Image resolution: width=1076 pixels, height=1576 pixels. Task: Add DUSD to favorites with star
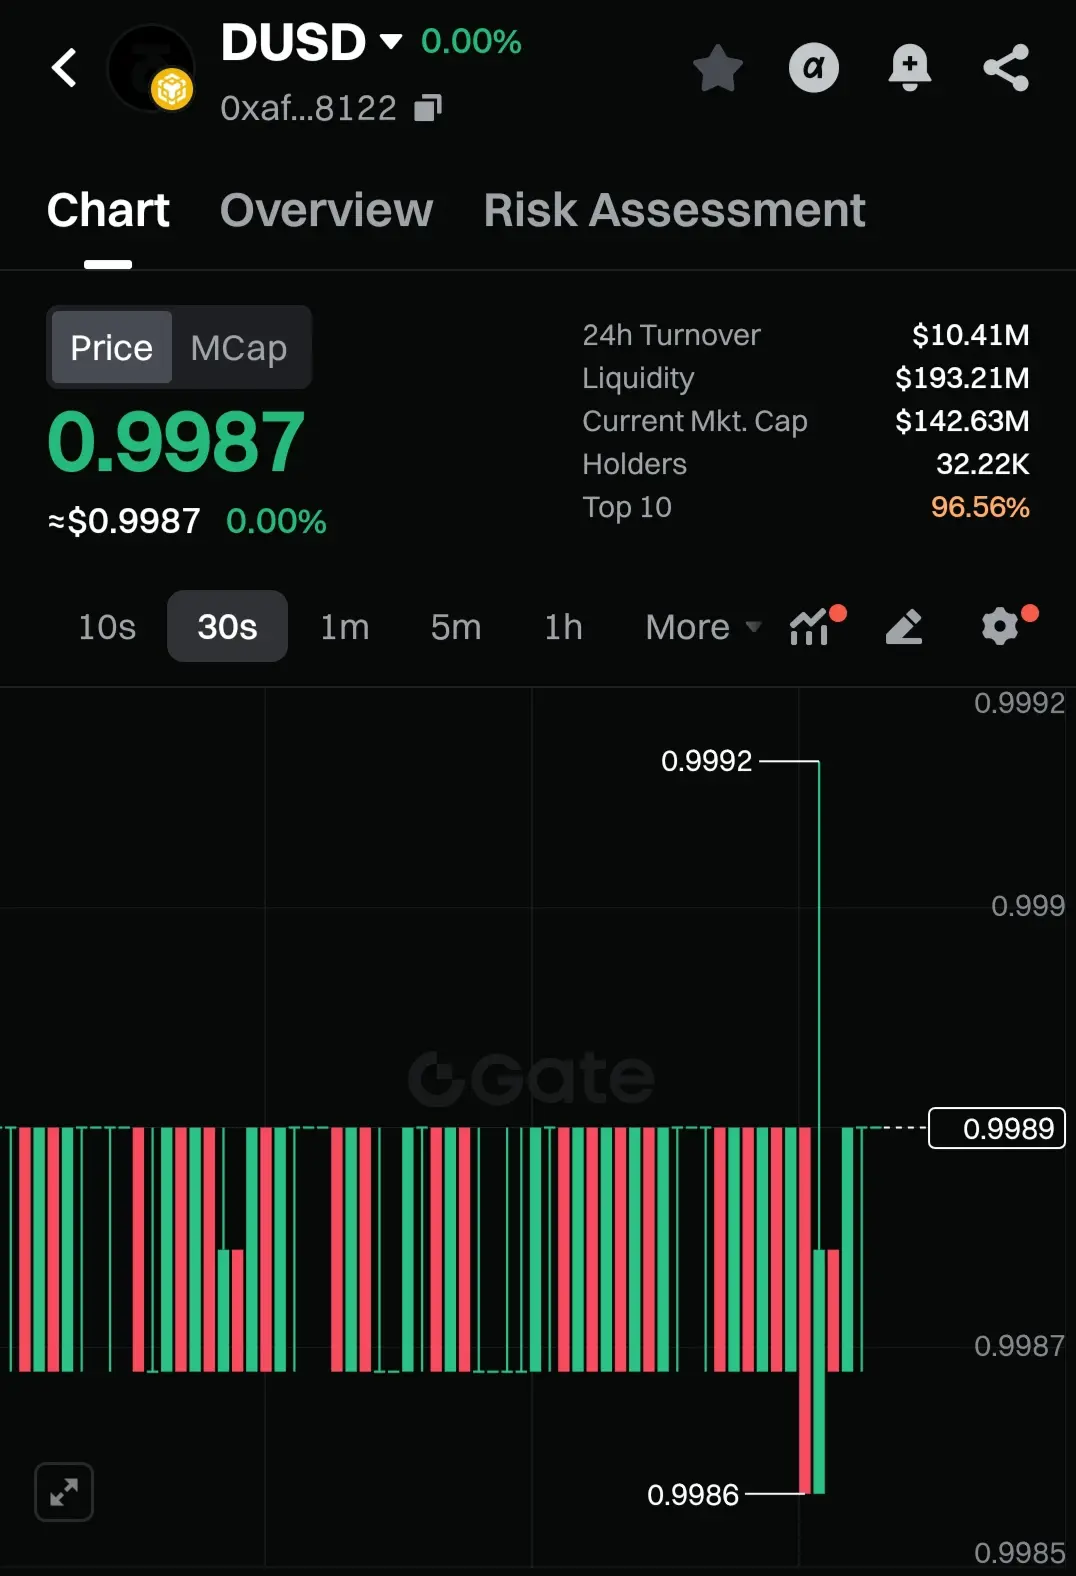click(718, 68)
